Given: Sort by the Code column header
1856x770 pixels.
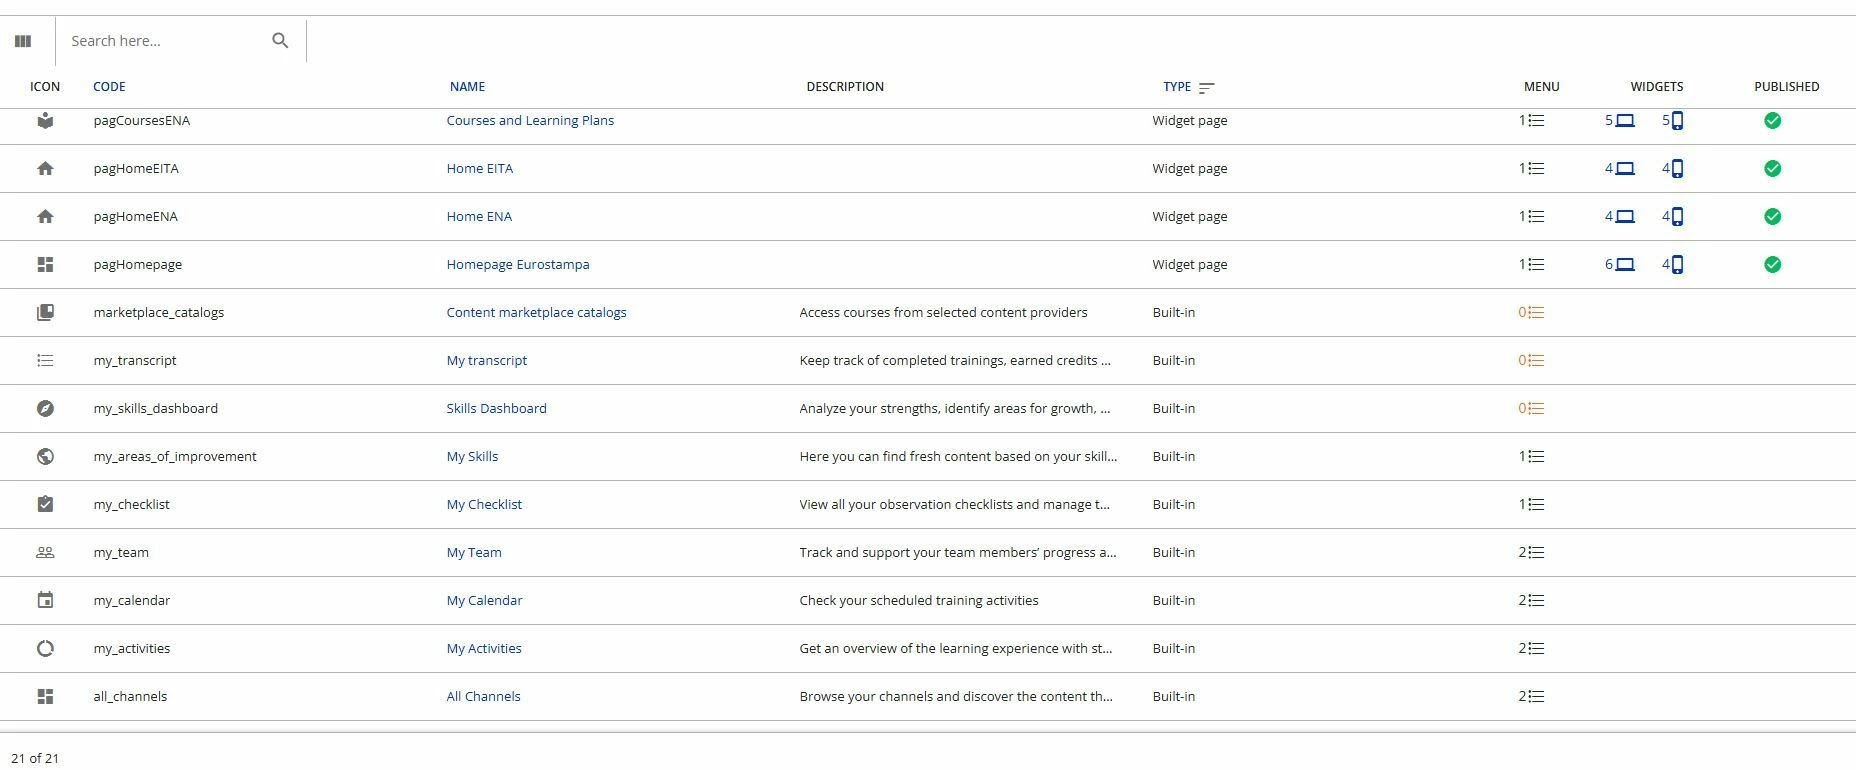Looking at the screenshot, I should [x=109, y=87].
